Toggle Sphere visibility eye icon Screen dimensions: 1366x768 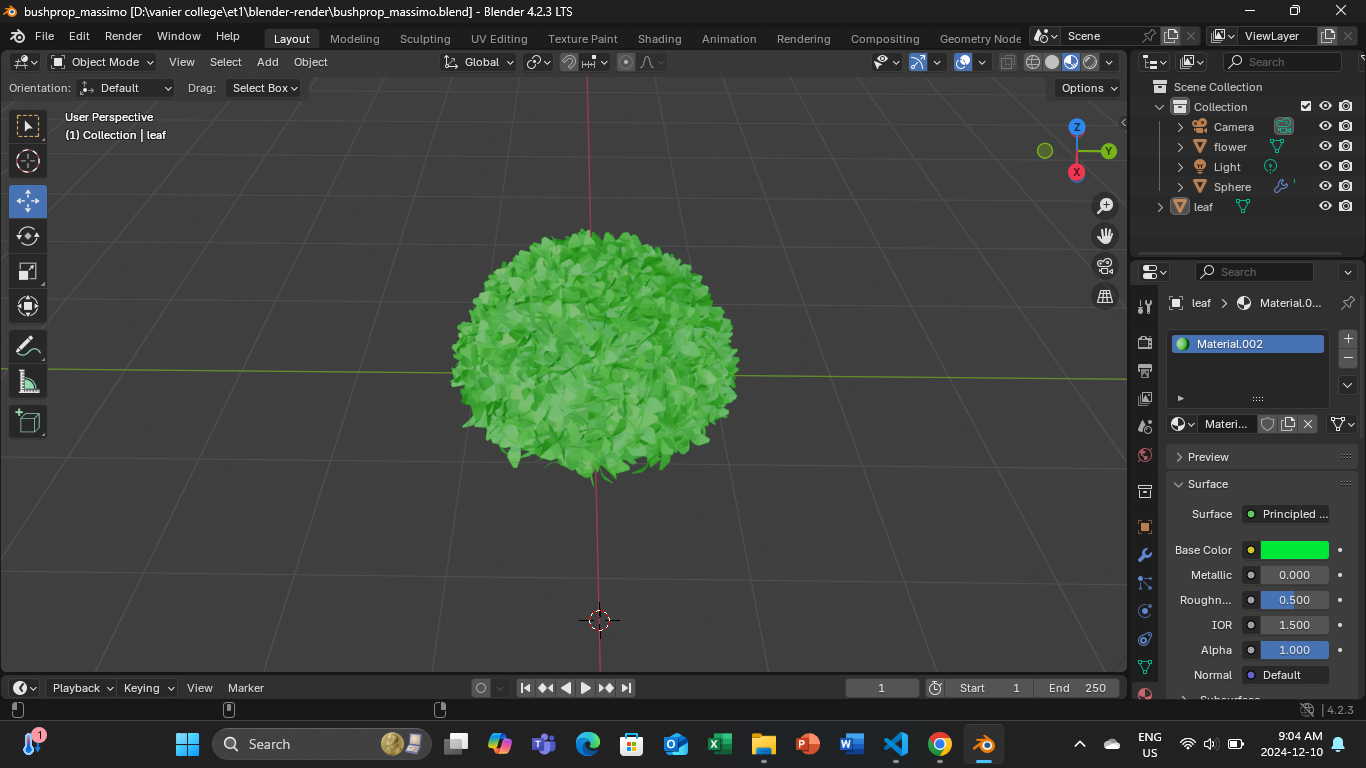click(1325, 187)
